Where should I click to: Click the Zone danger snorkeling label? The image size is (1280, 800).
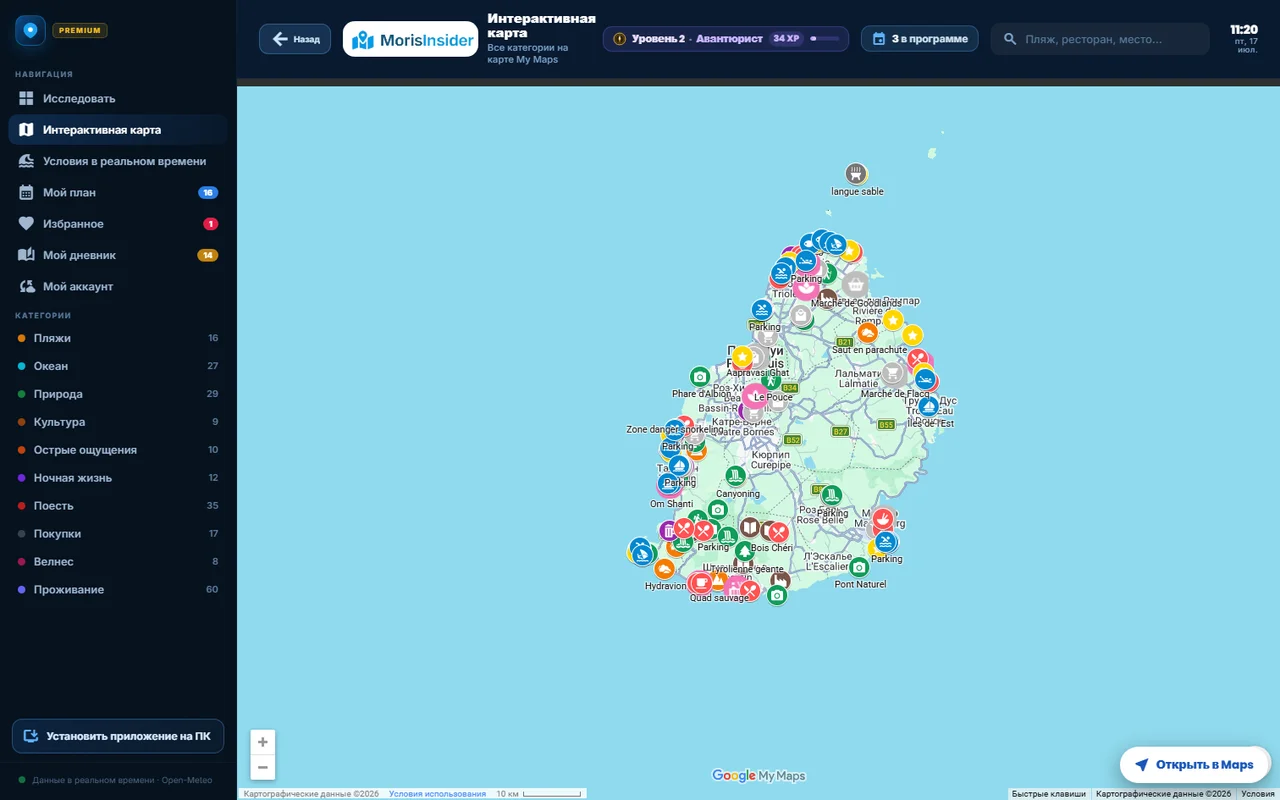click(x=674, y=429)
